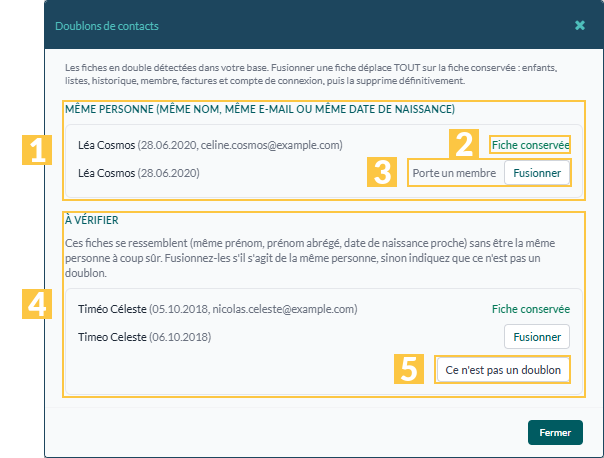Click the MÊME PERSONNE section heading

[260, 109]
